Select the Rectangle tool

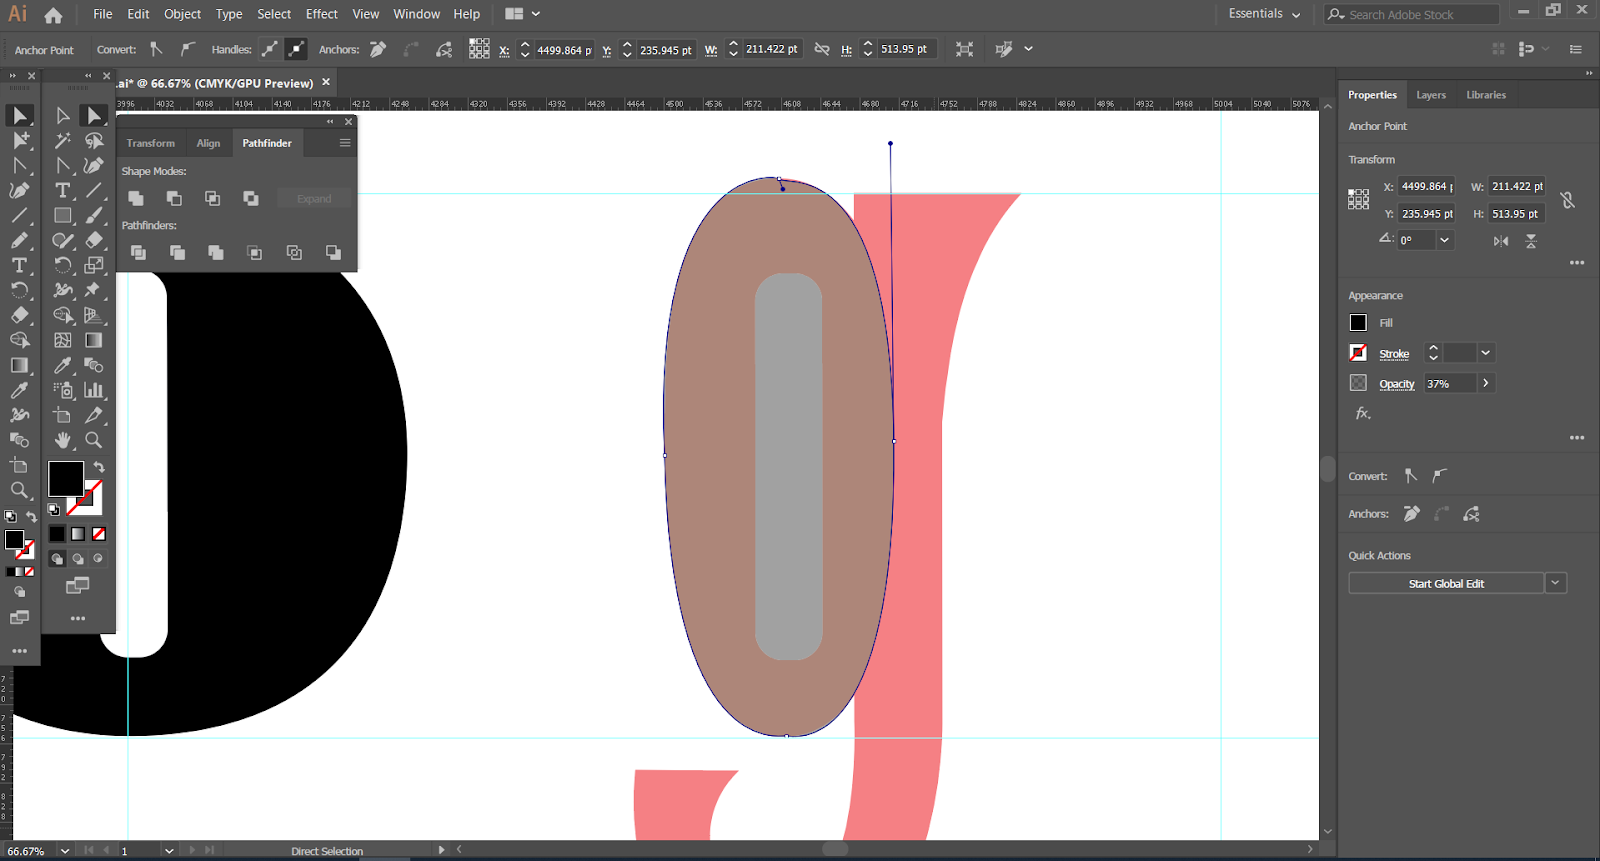click(x=63, y=215)
